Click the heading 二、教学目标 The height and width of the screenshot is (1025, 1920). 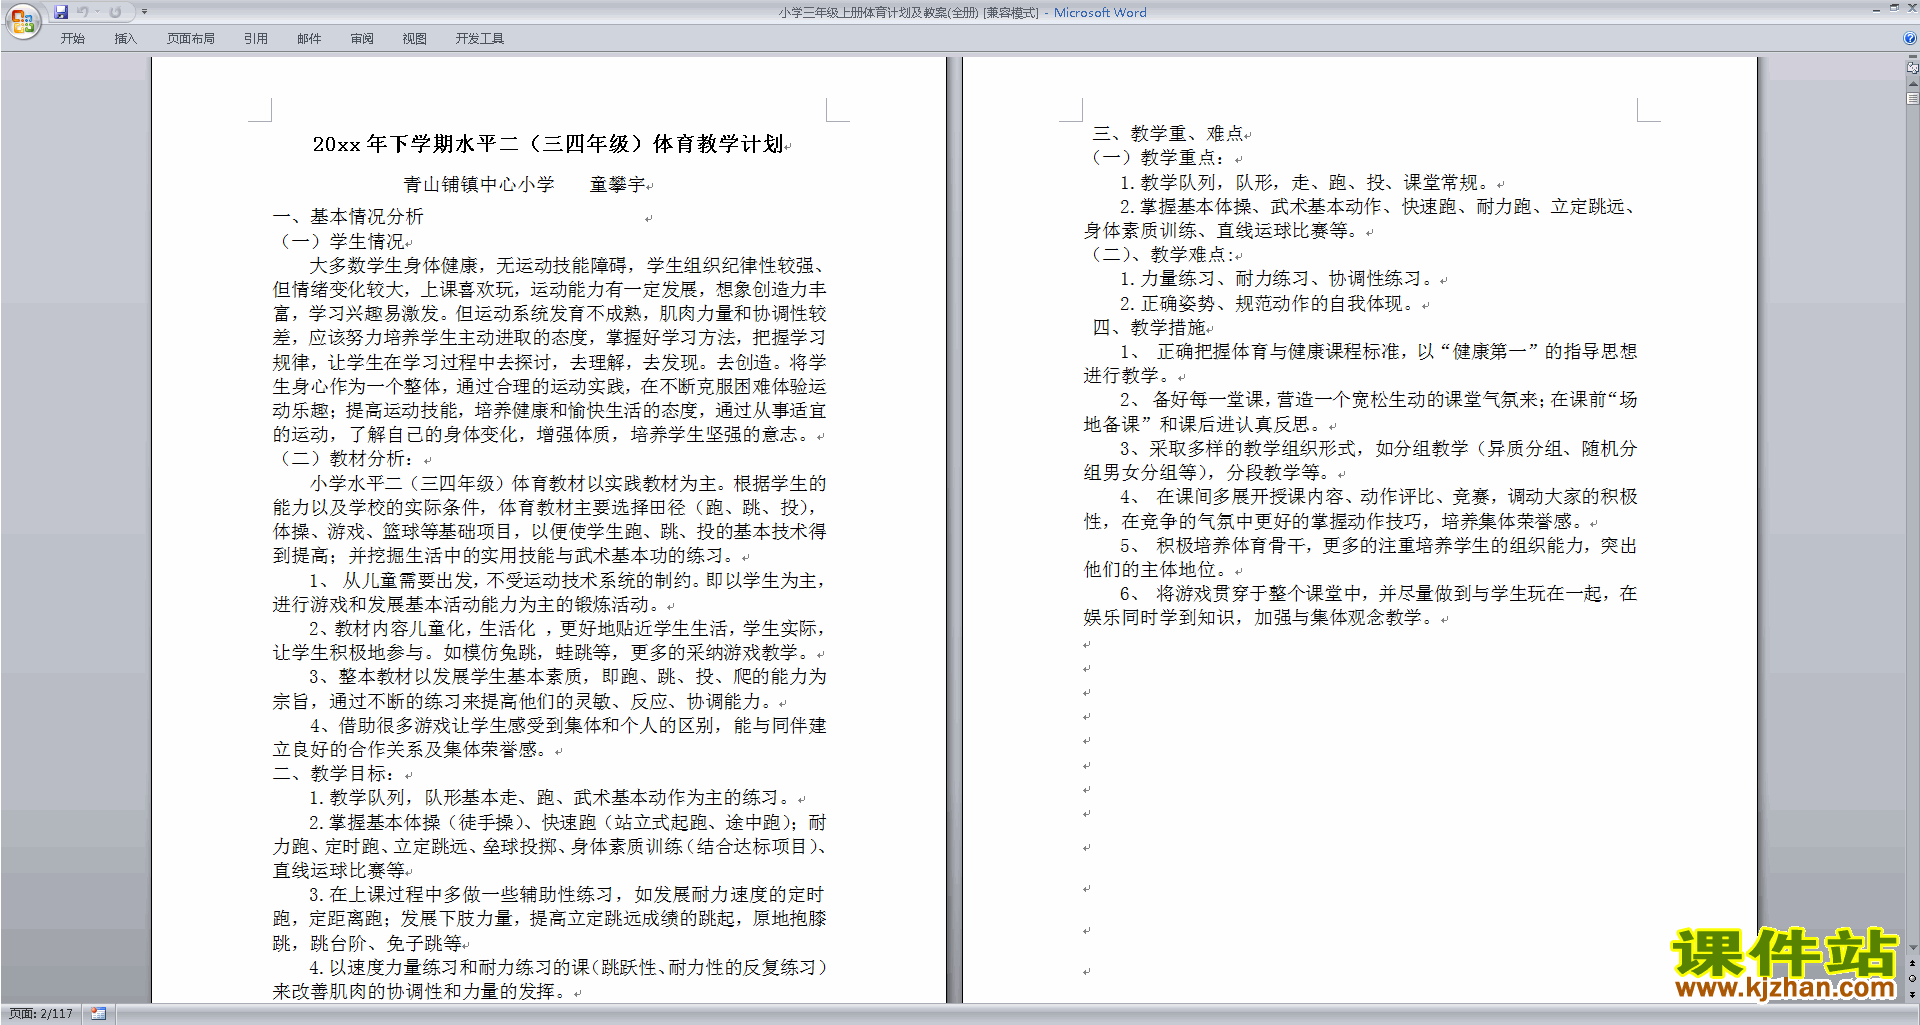pyautogui.click(x=334, y=774)
